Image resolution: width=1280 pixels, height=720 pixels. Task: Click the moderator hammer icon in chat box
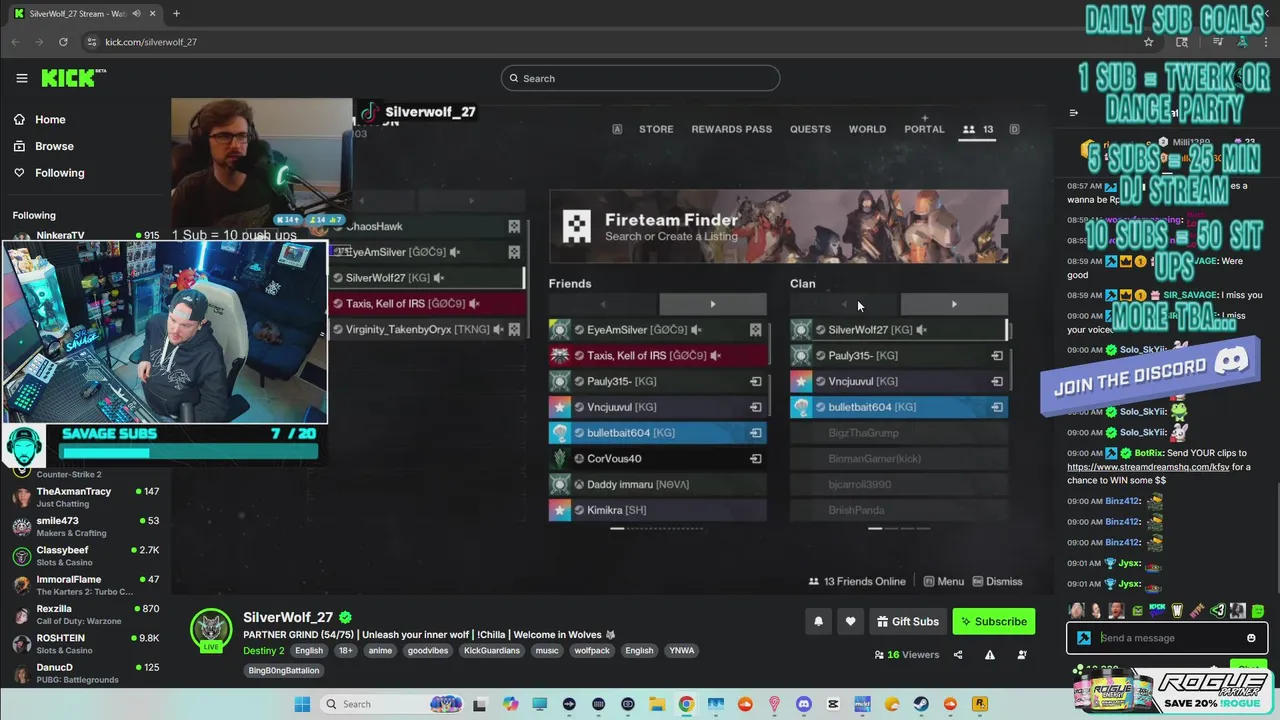point(1084,638)
